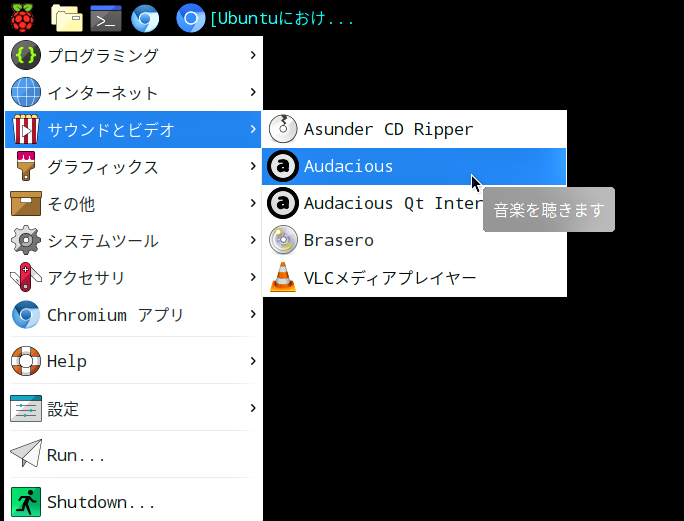Click the Run paper plane icon

coord(26,454)
